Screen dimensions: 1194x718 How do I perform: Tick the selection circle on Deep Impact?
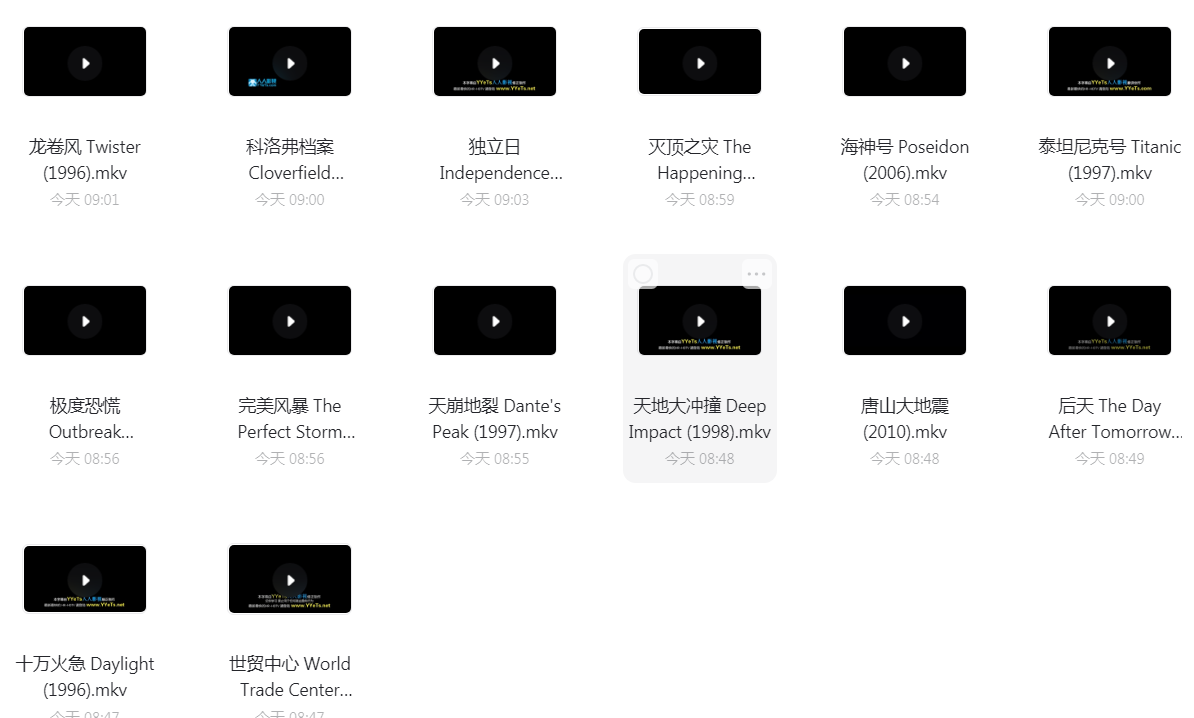[x=643, y=274]
